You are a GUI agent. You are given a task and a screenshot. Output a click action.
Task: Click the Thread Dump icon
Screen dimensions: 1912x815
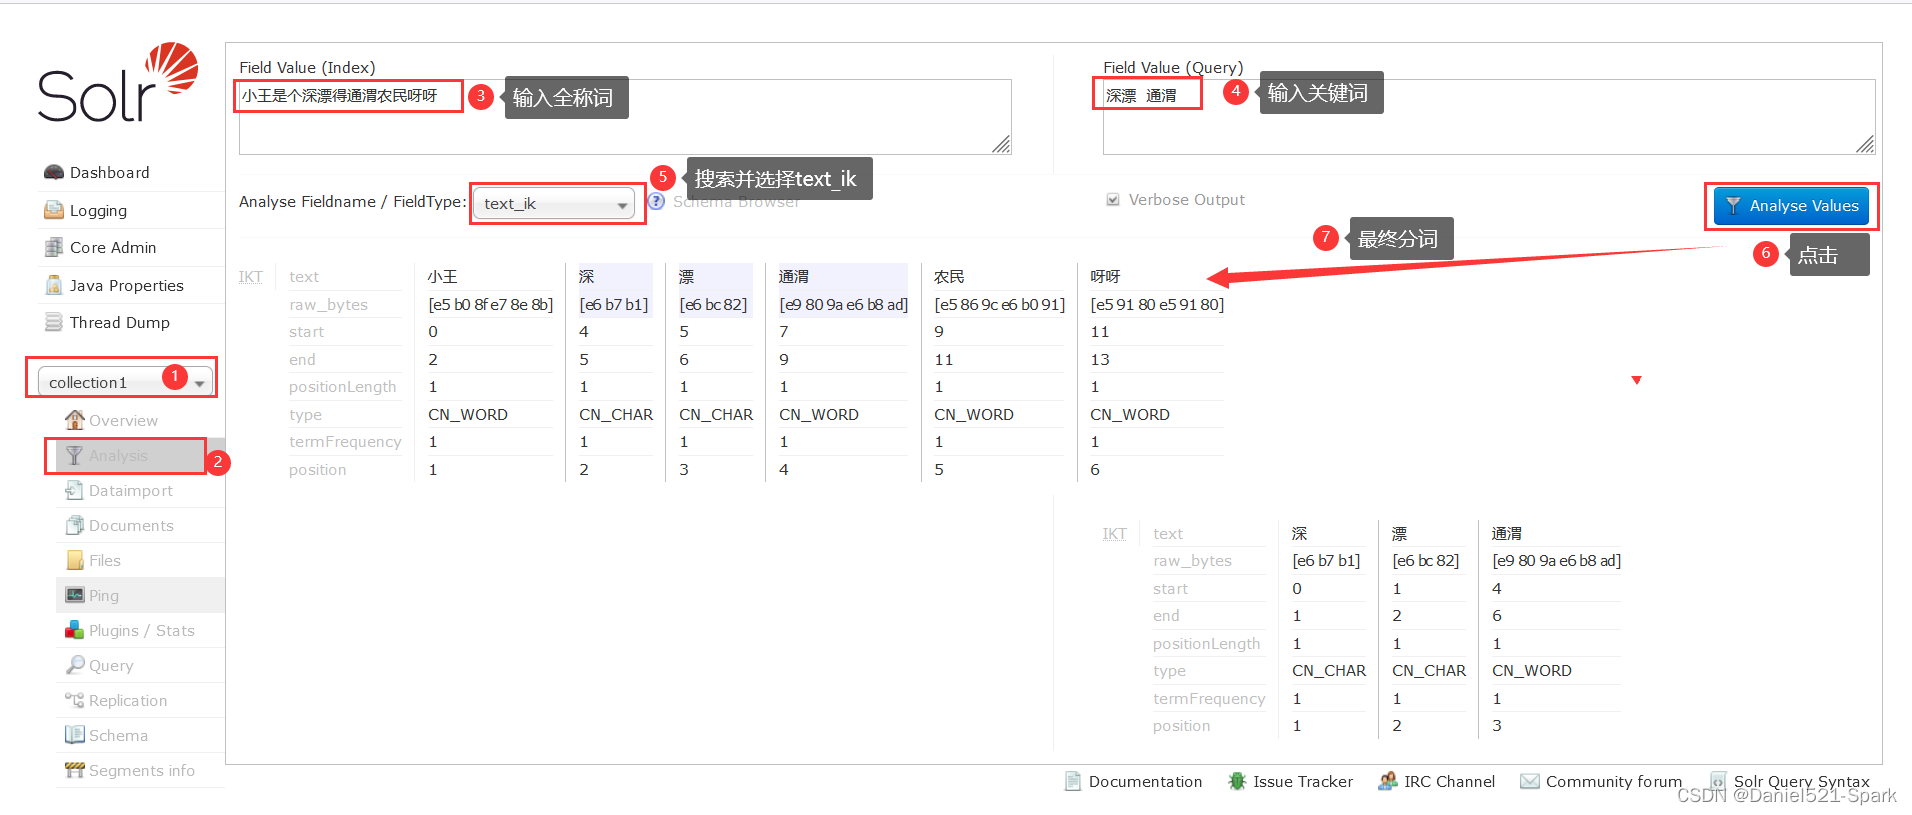pos(53,322)
